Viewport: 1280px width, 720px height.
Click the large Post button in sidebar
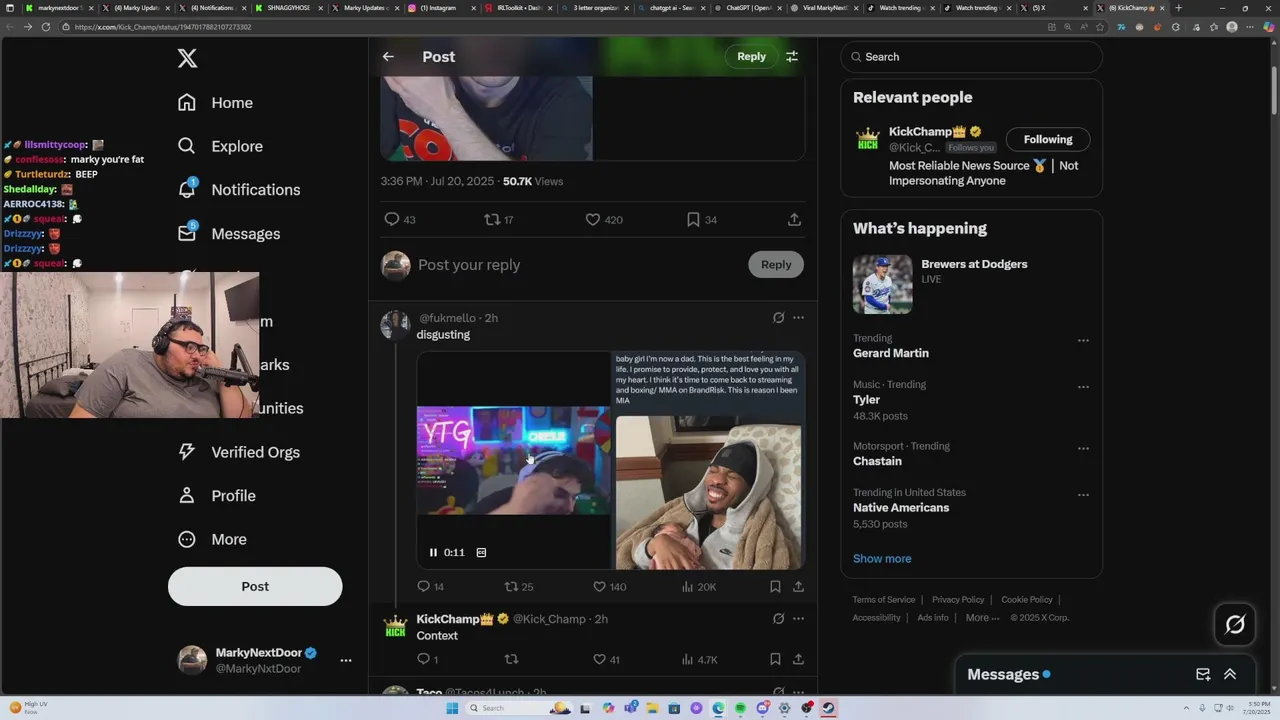(x=255, y=586)
